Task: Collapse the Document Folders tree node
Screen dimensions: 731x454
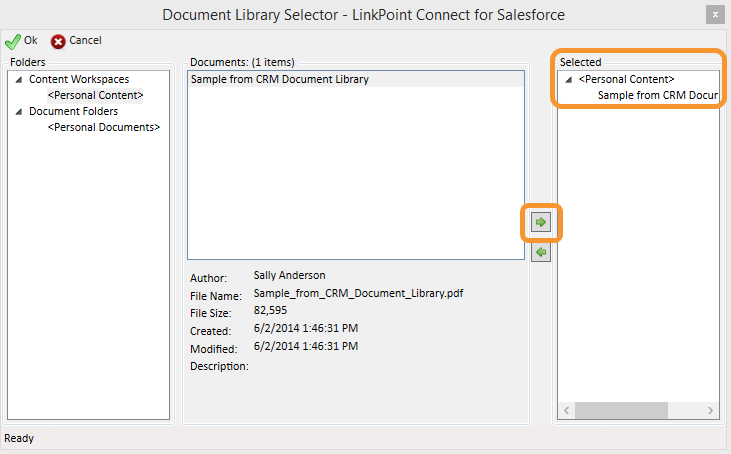Action: 19,112
